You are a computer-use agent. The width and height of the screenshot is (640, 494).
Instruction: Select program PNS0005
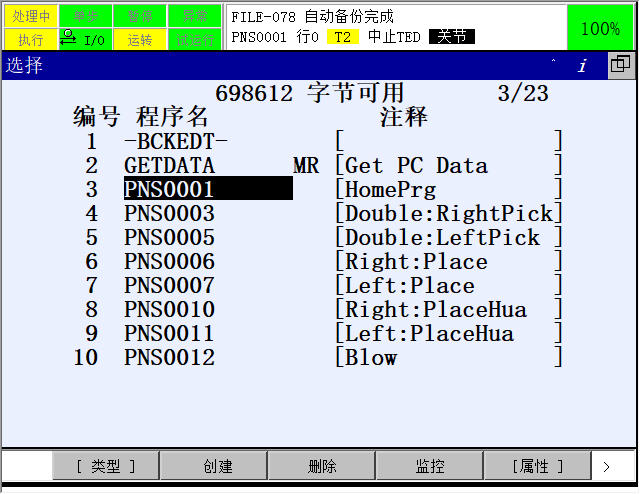tap(169, 238)
